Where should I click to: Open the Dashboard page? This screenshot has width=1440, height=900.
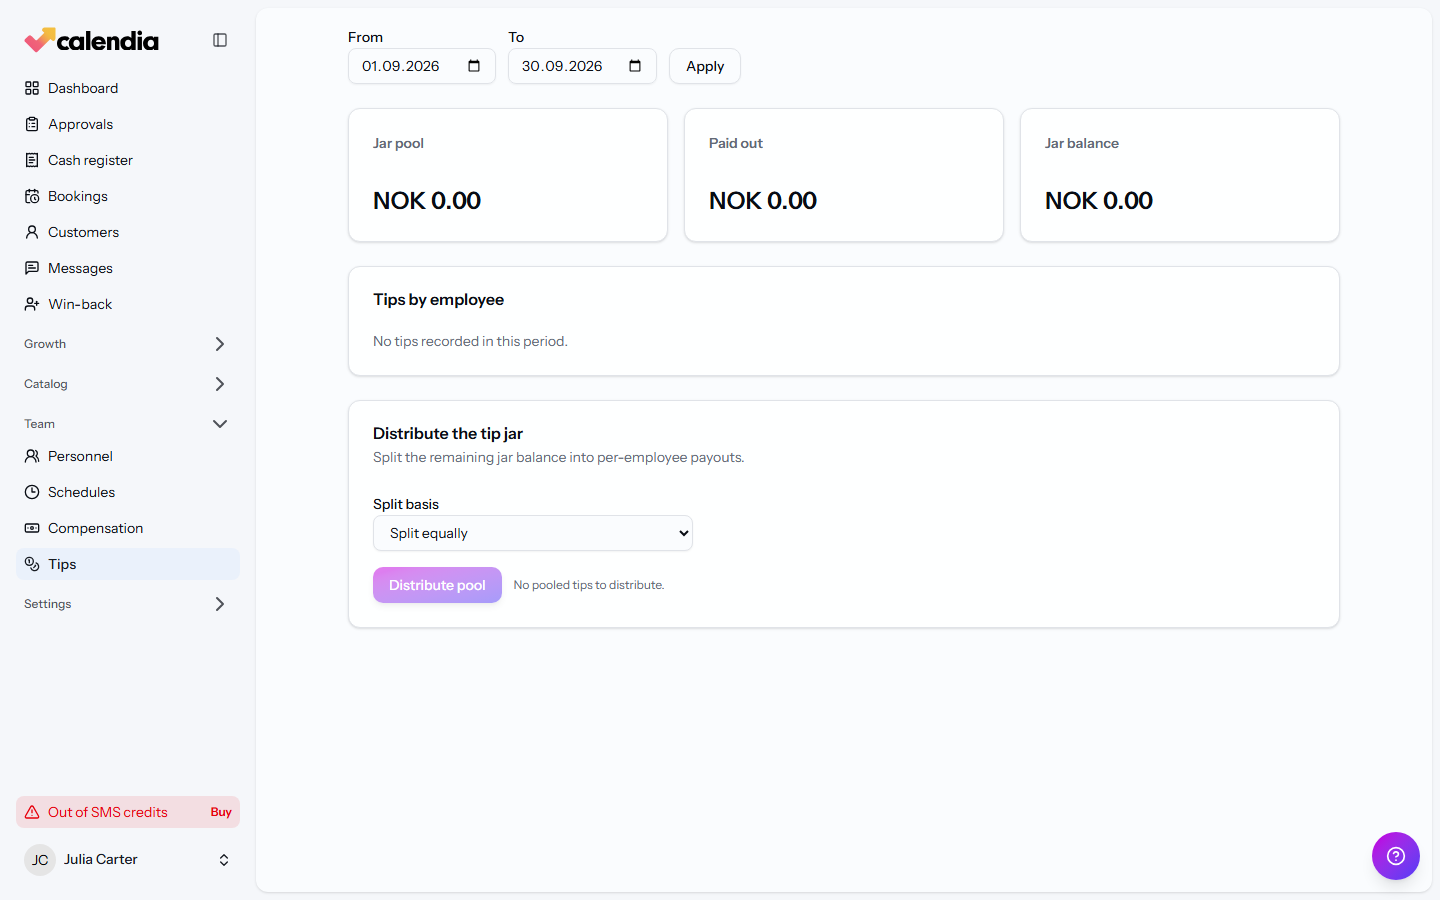point(128,88)
